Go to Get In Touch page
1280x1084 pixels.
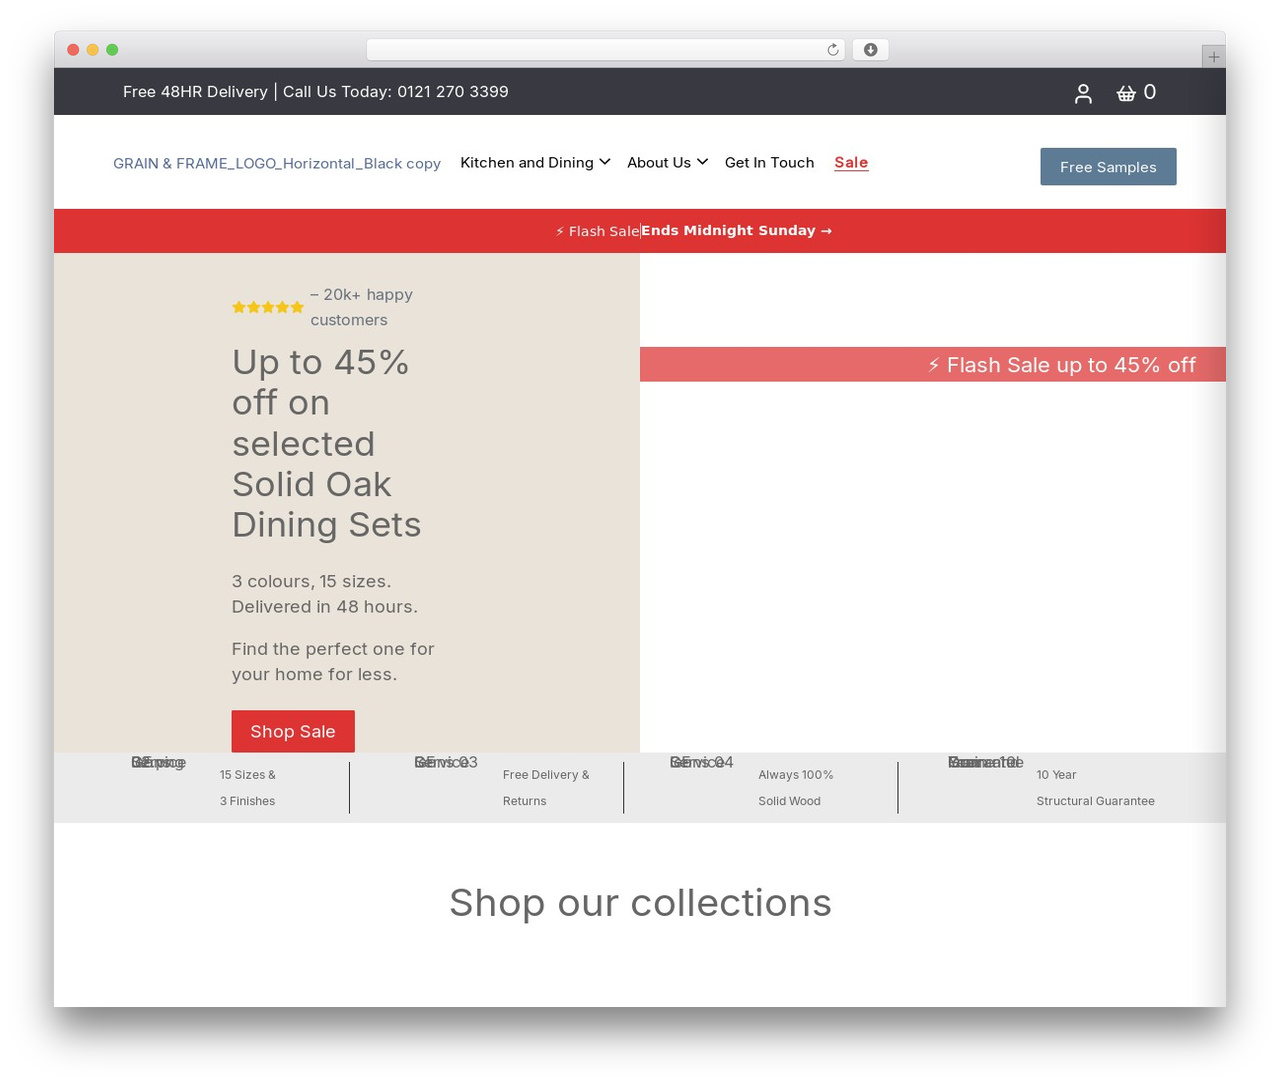tap(769, 162)
